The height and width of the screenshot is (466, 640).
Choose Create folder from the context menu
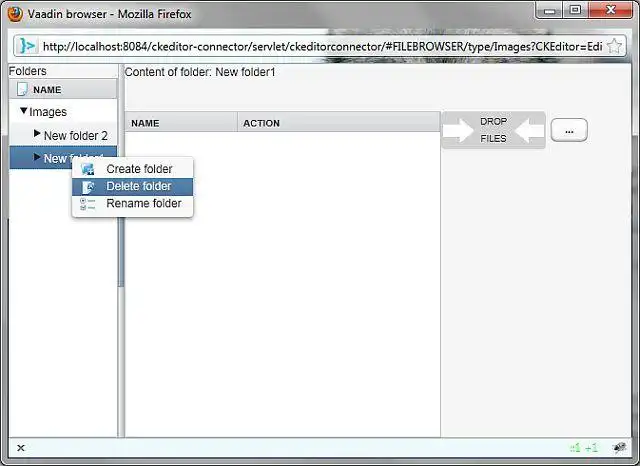coord(133,169)
